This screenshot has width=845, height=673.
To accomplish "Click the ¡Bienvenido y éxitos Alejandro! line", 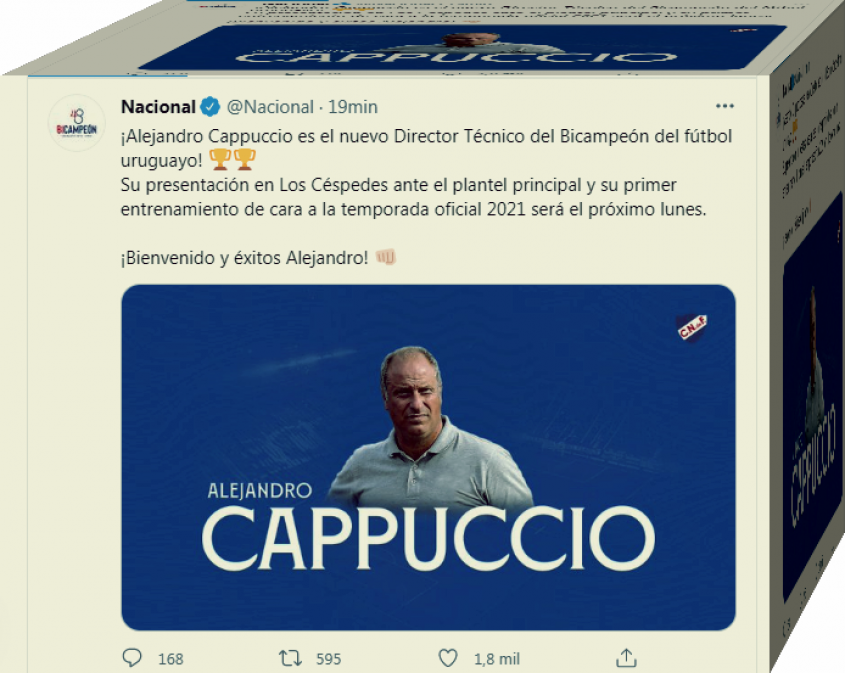I will [244, 258].
